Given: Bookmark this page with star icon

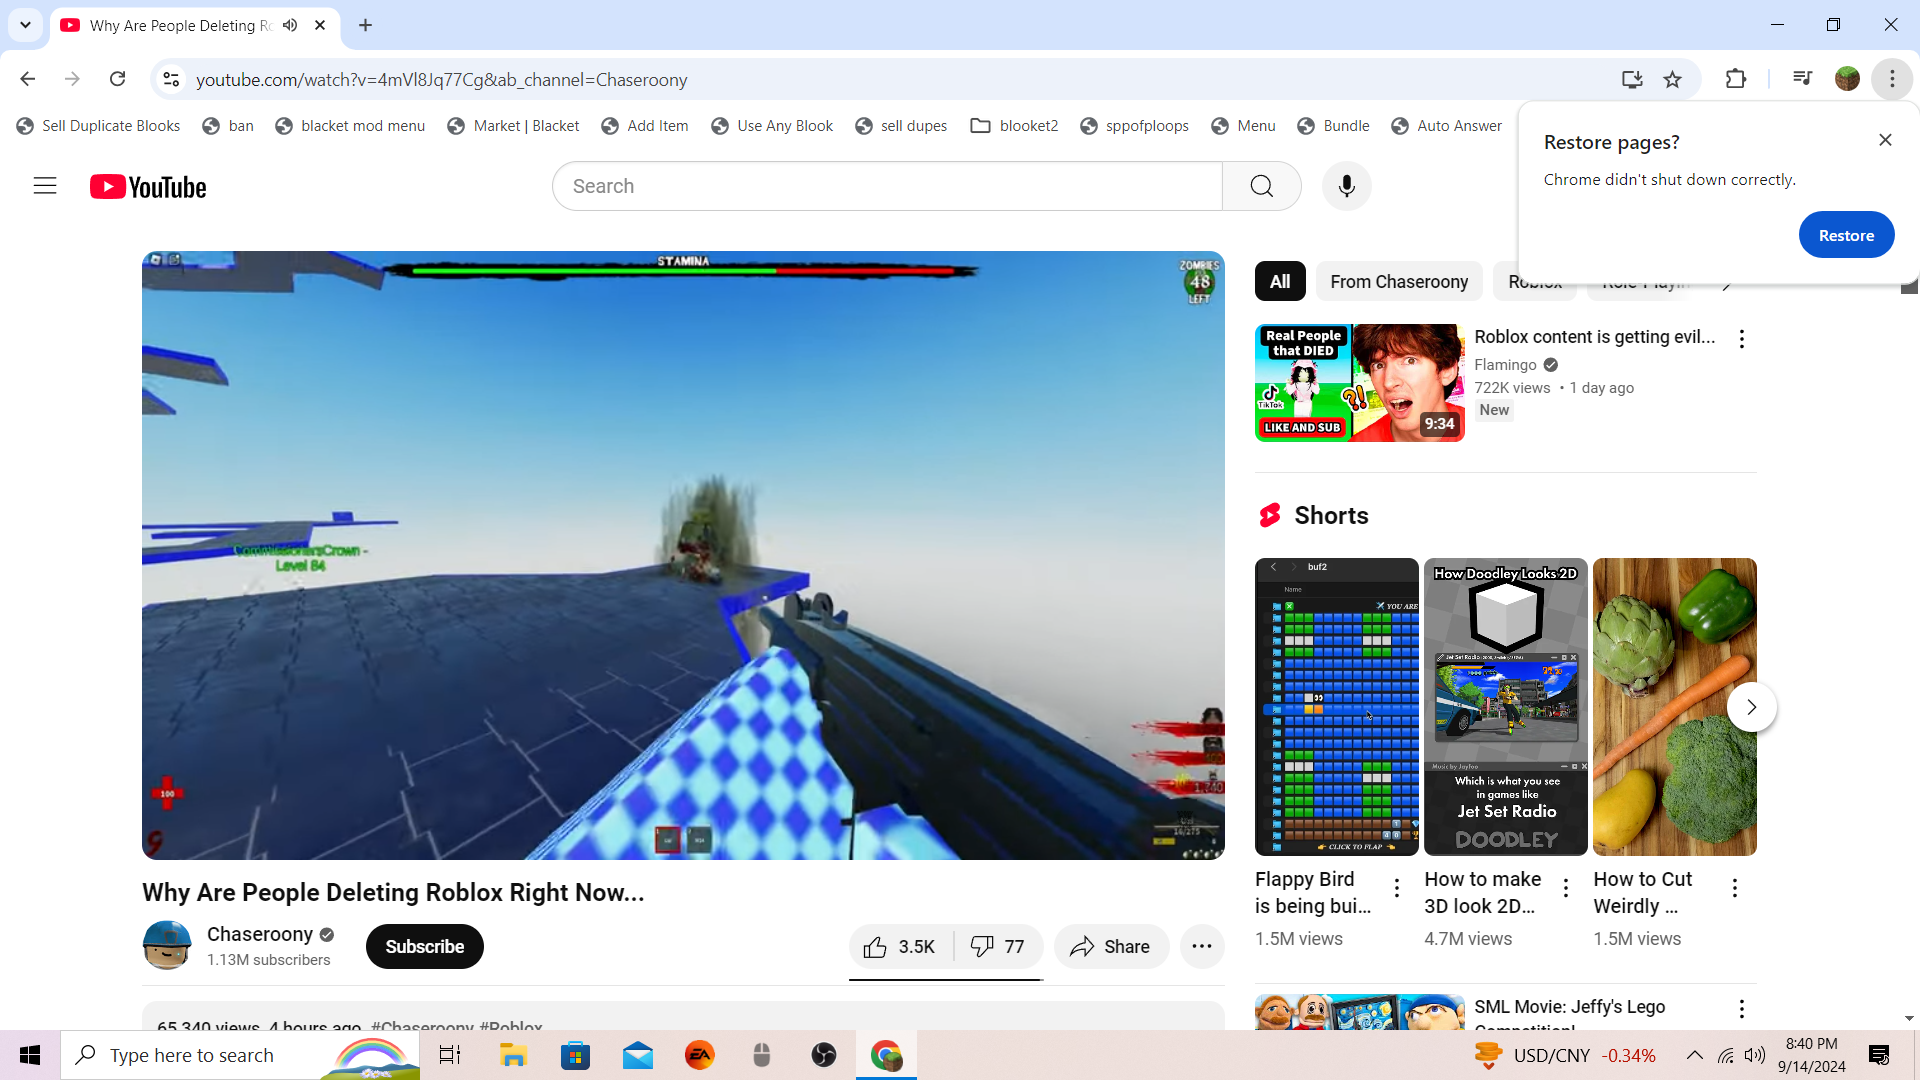Looking at the screenshot, I should pos(1672,79).
